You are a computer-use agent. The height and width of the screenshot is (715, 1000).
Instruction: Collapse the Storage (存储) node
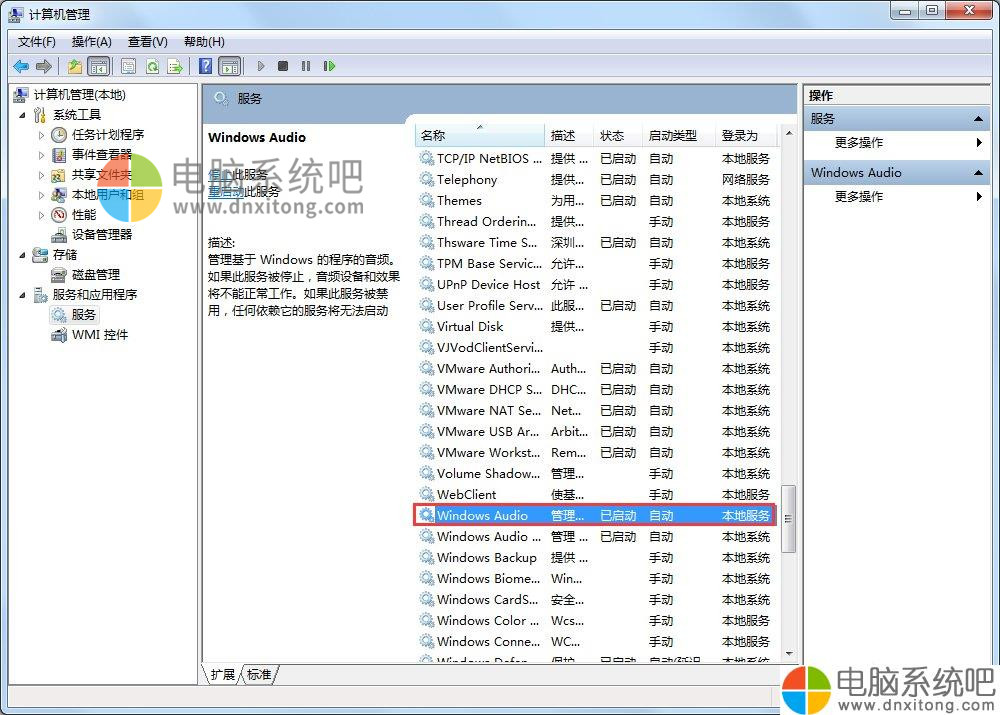(x=22, y=255)
